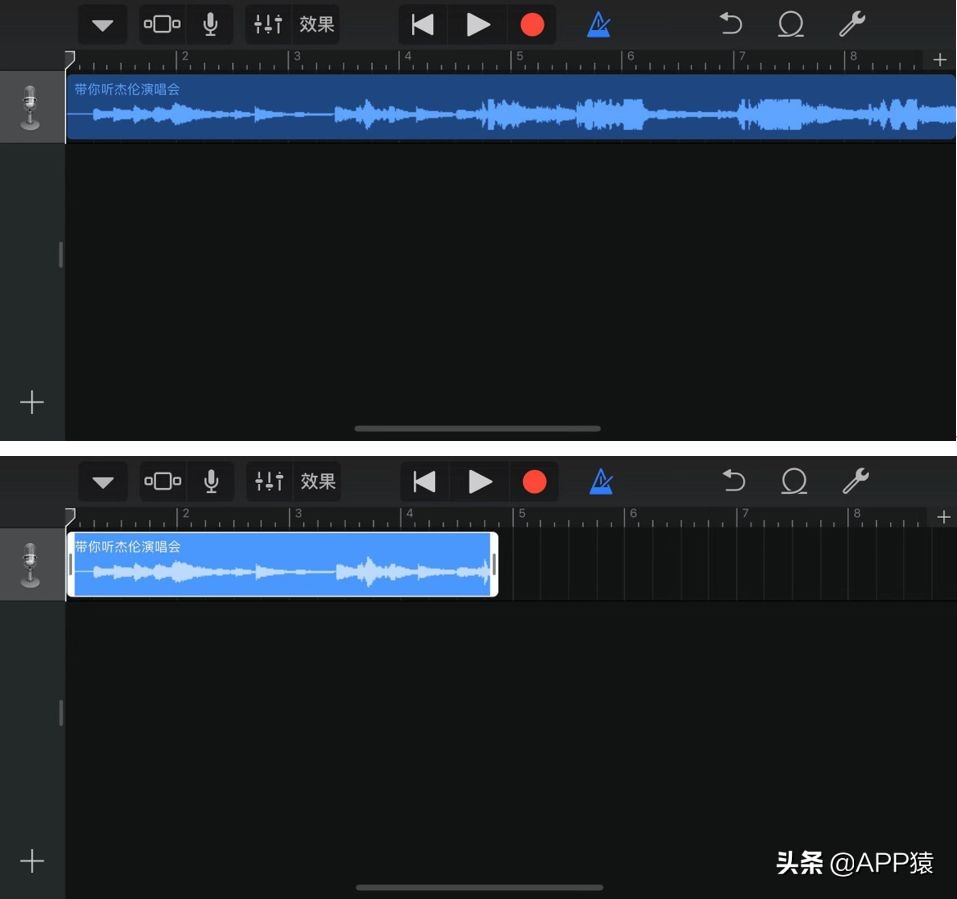Click the tracks view icon in the upper toolbar

(162, 25)
